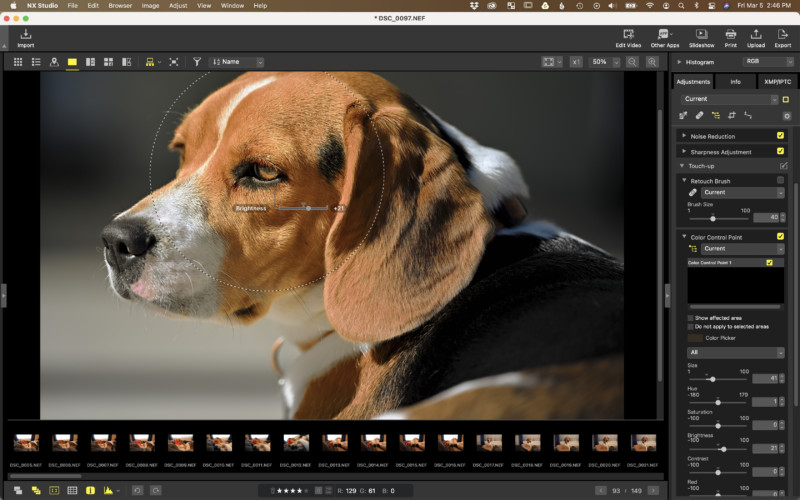Select the Color Control Point tool icon
Screen dimensions: 800x500
click(x=716, y=115)
